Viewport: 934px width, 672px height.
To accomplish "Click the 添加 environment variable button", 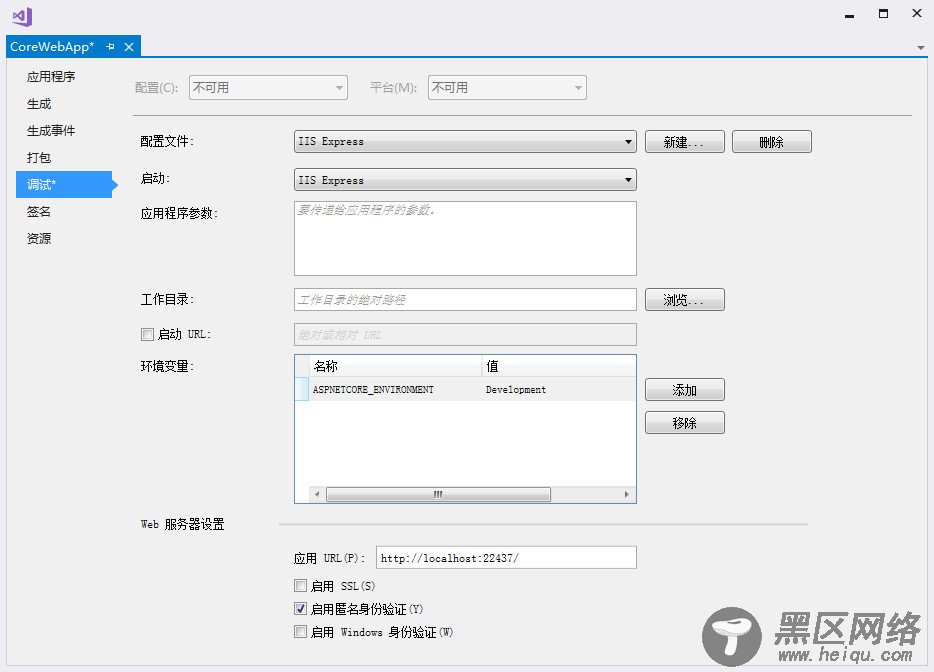I will 684,390.
